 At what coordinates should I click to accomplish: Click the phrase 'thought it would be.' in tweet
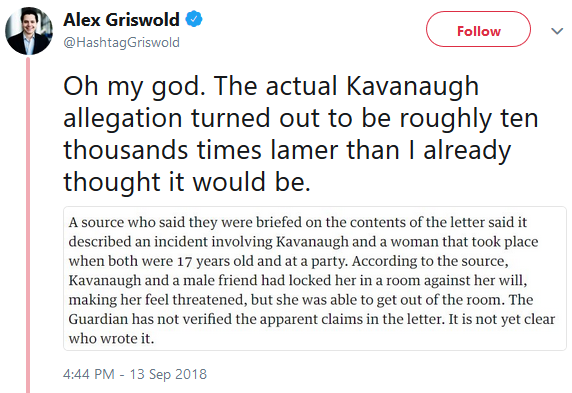(x=187, y=182)
